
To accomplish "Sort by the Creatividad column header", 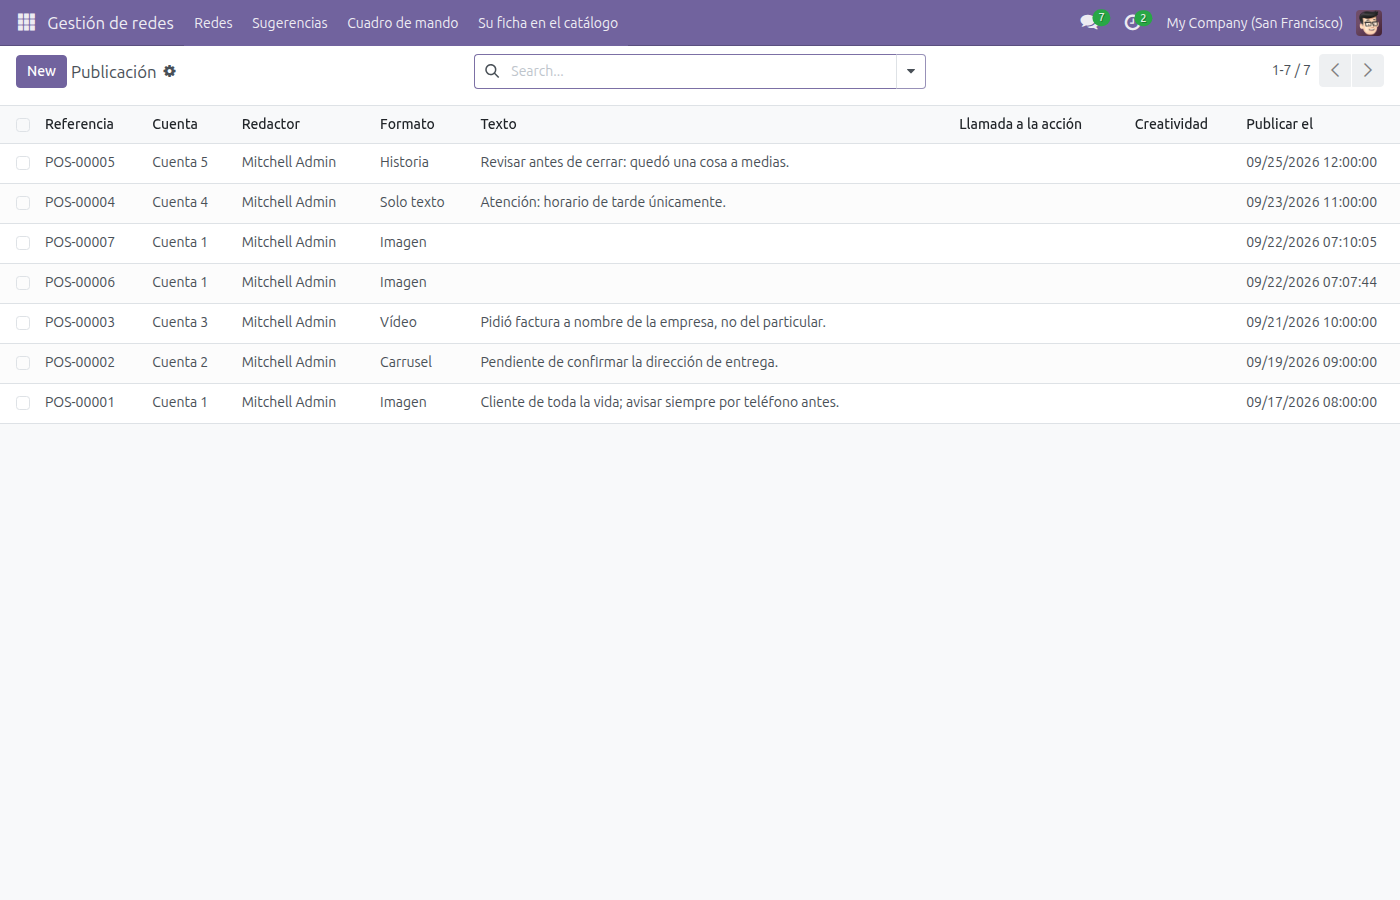I will (x=1171, y=124).
